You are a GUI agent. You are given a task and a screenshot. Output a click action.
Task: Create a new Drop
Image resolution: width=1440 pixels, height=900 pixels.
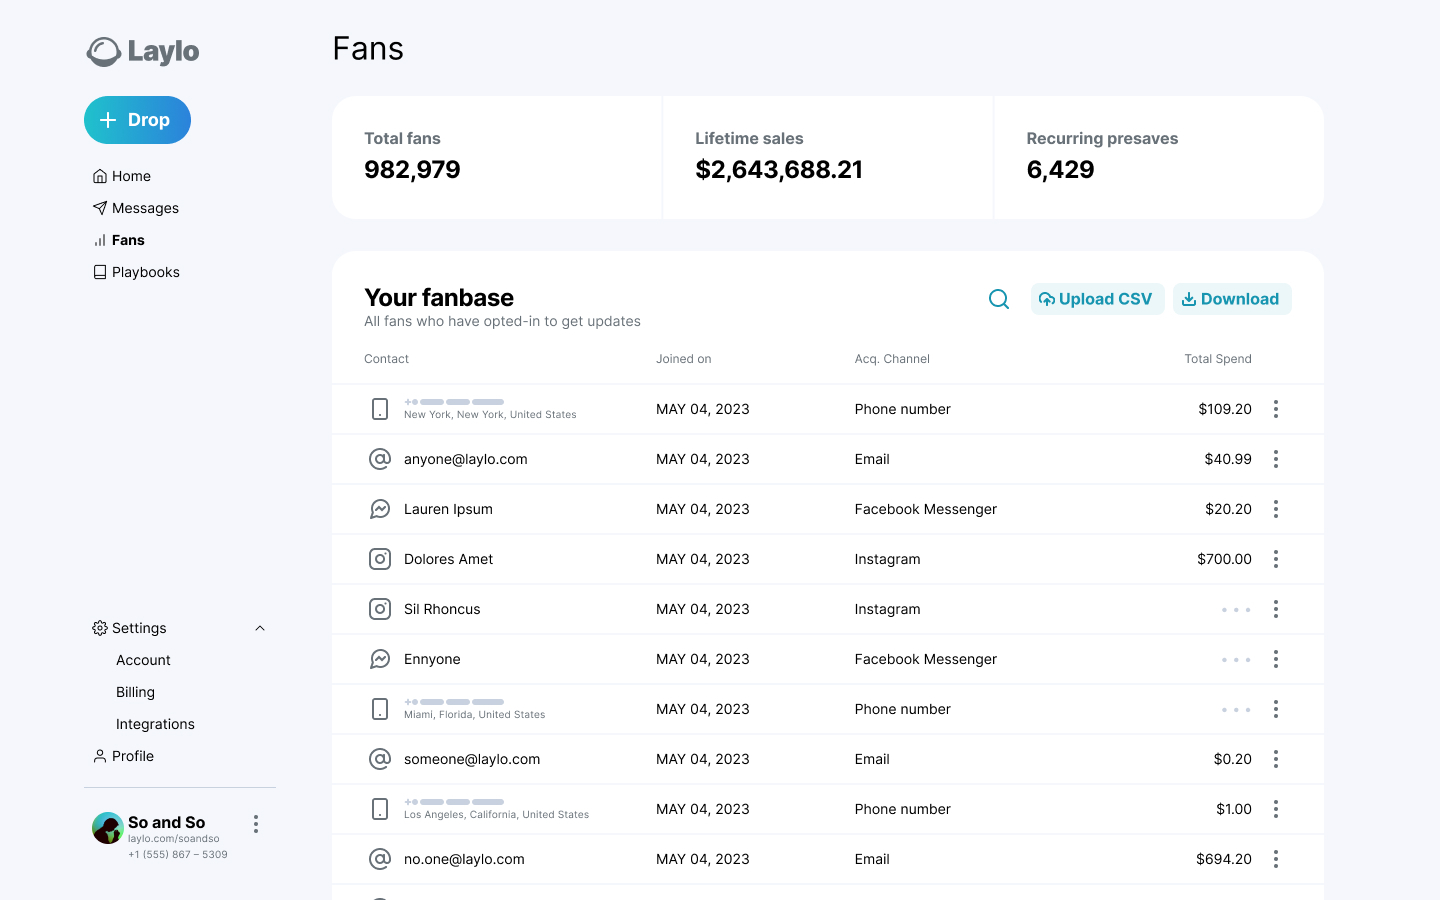[x=137, y=120]
